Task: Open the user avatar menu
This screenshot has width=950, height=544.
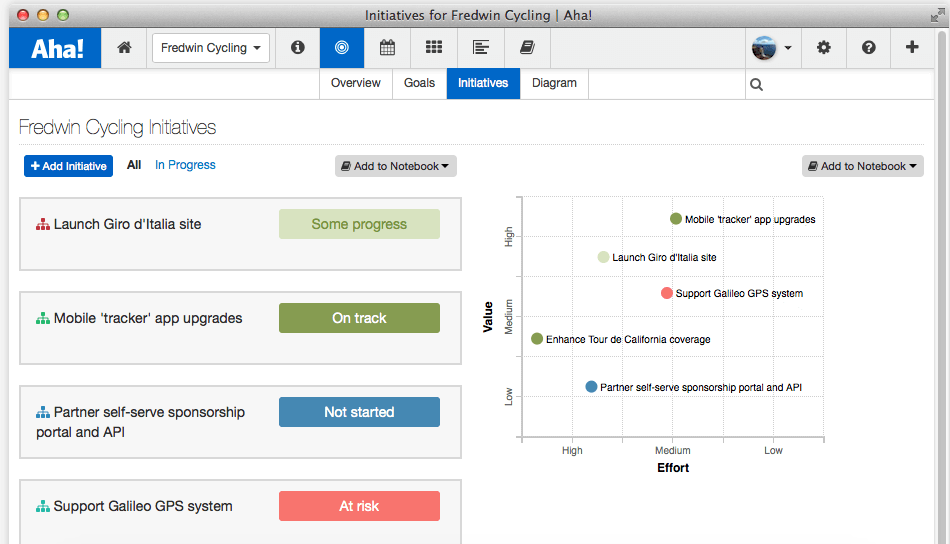Action: coord(771,47)
